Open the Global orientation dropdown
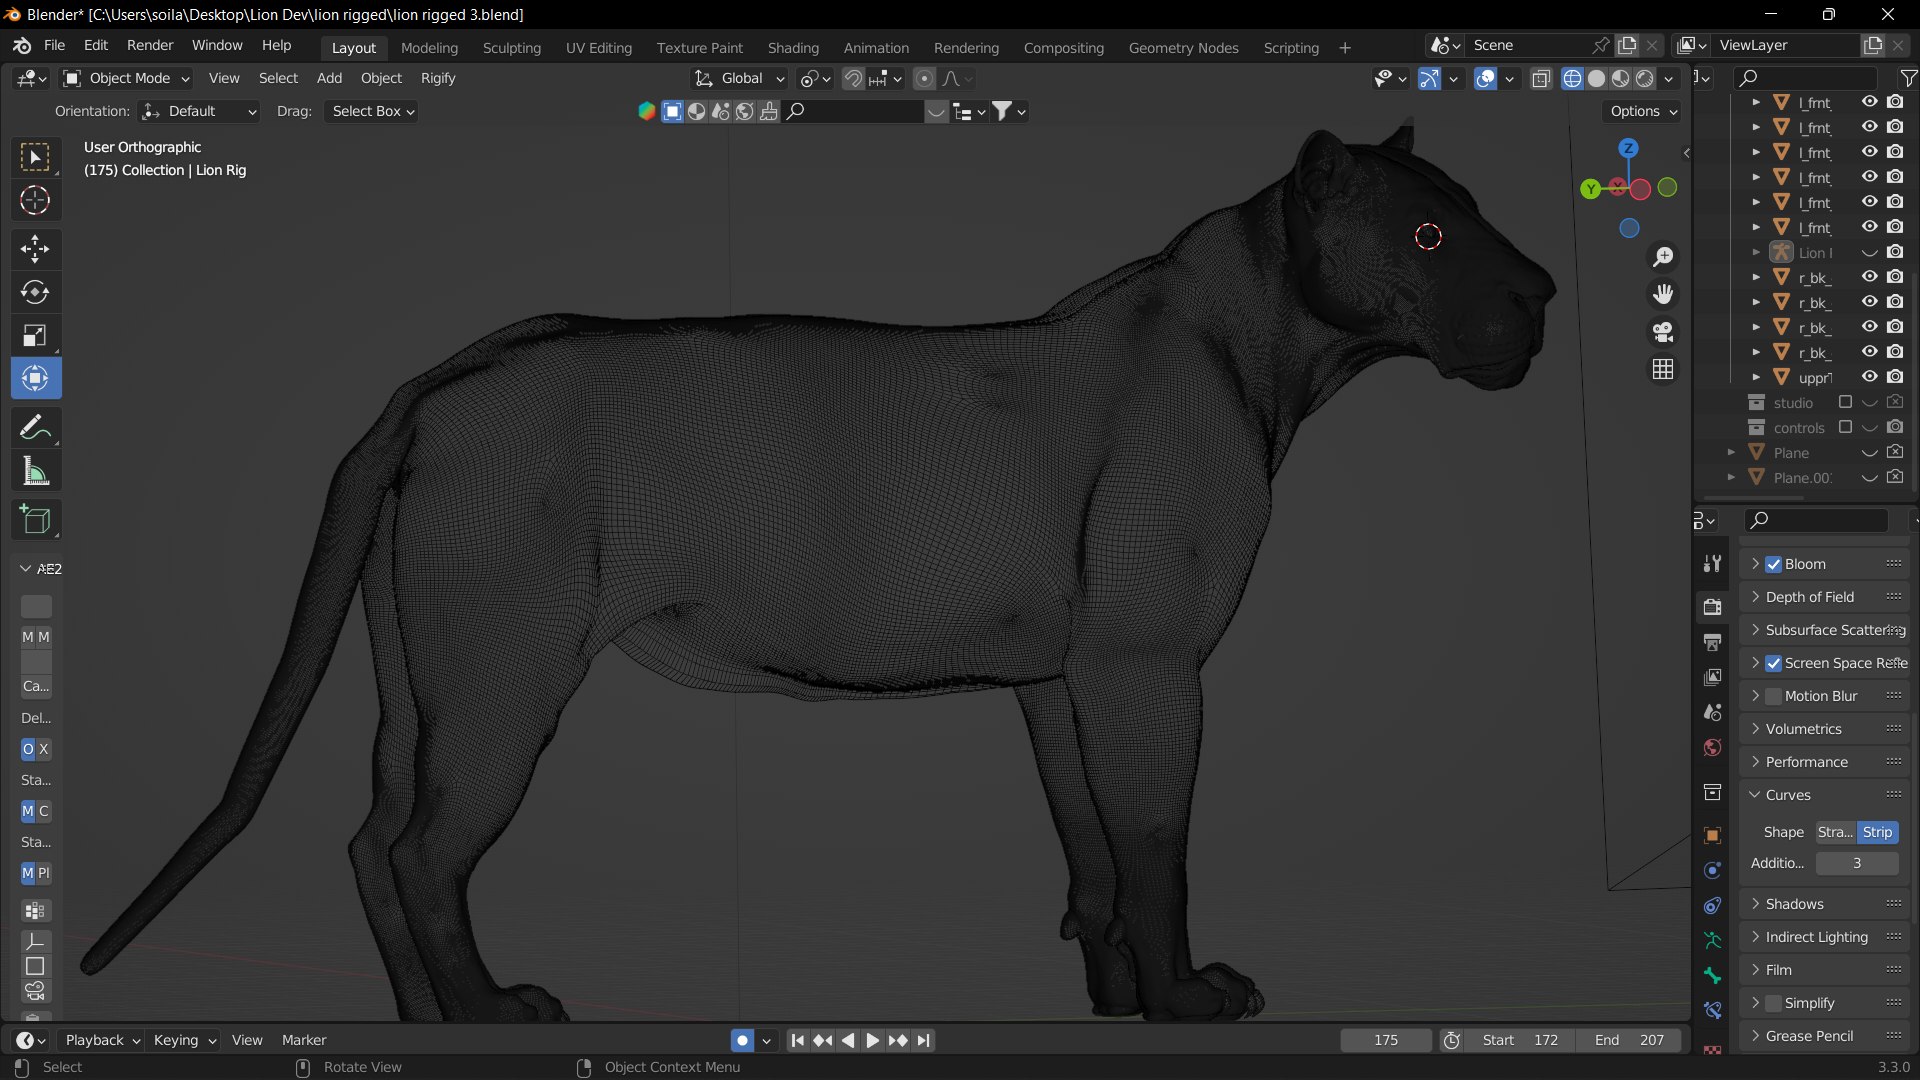This screenshot has height=1080, width=1920. (740, 78)
